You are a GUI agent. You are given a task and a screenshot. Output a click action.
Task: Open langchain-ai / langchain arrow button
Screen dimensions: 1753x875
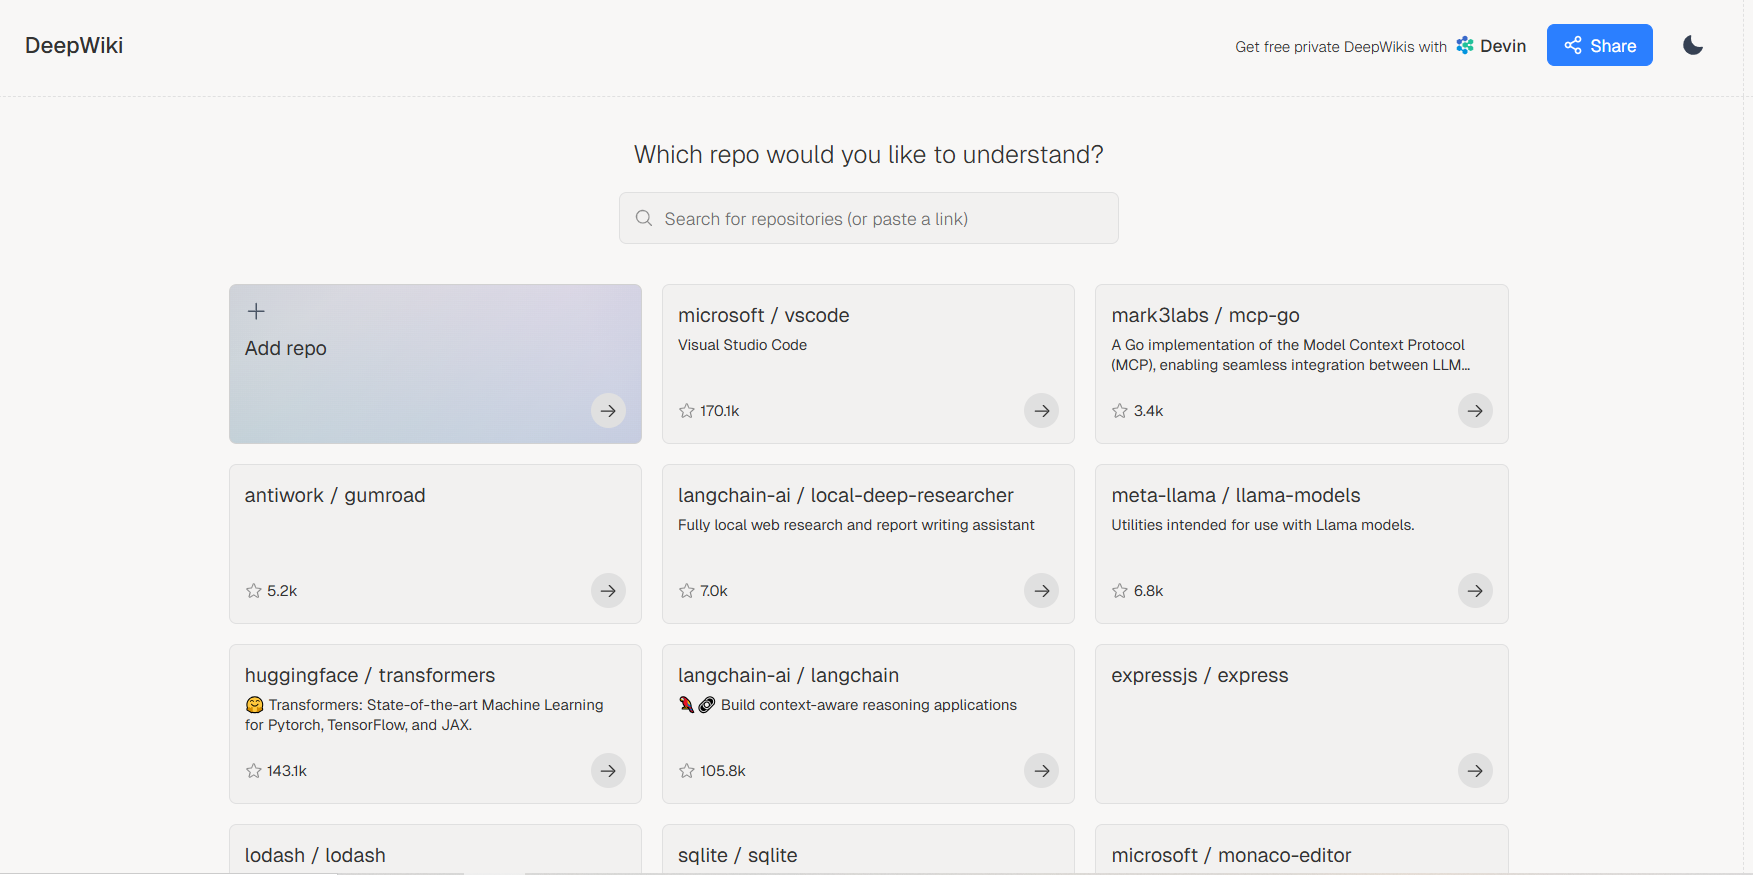click(1041, 771)
